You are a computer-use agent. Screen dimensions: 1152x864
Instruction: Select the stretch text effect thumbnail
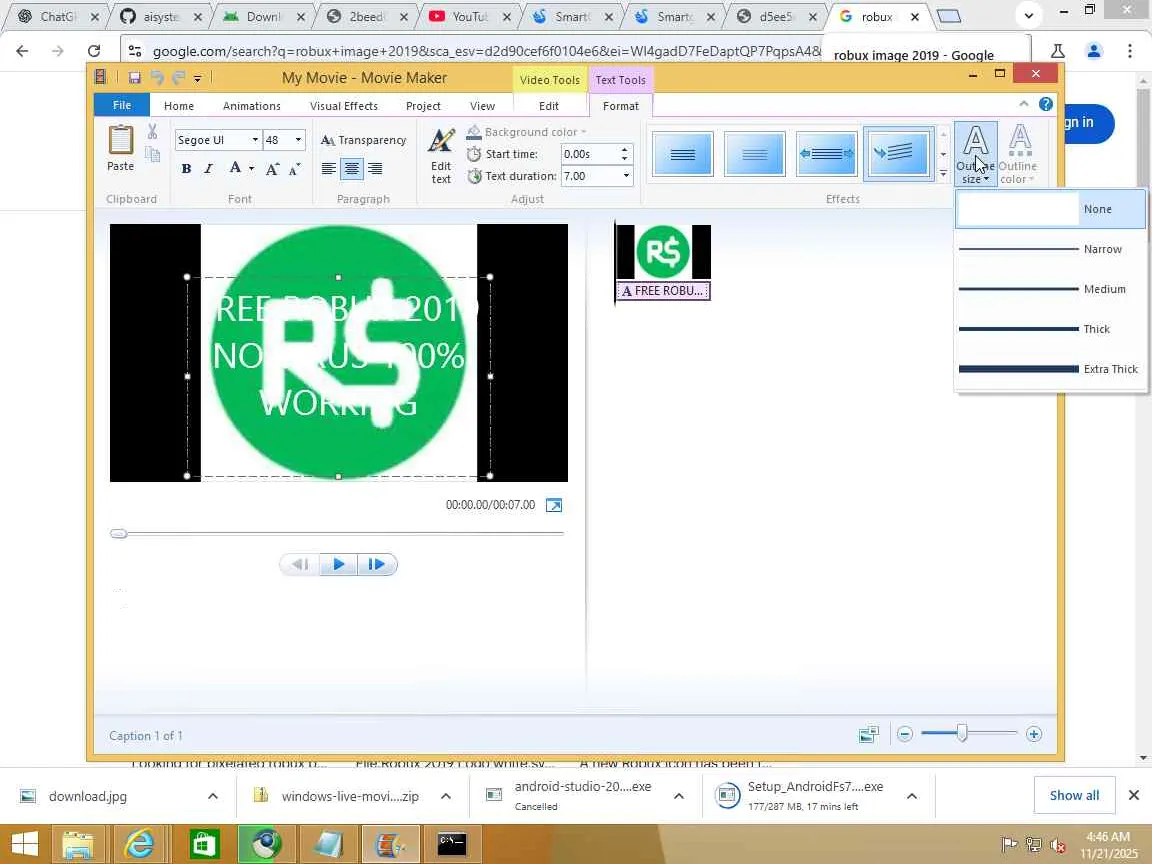tap(827, 154)
